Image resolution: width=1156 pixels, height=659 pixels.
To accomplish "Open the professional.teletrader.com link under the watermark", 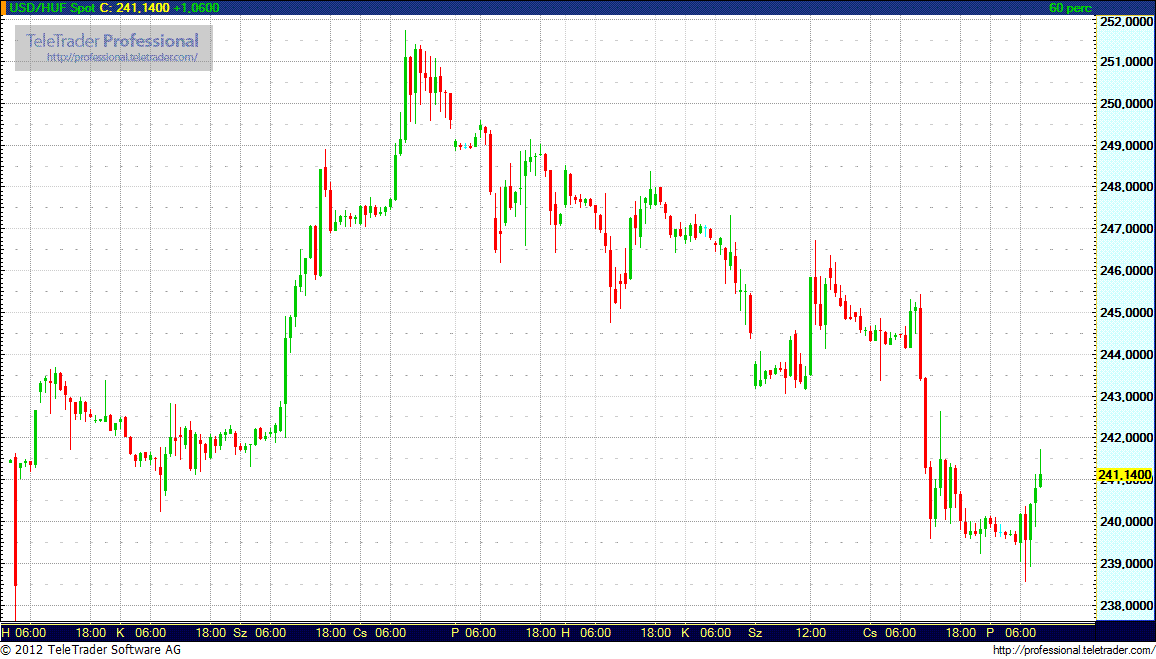I will click(129, 58).
